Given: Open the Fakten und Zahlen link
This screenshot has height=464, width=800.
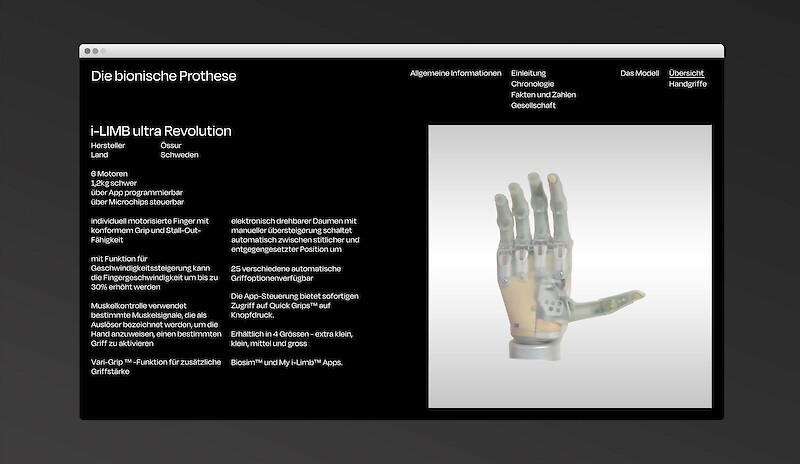Looking at the screenshot, I should pos(543,94).
